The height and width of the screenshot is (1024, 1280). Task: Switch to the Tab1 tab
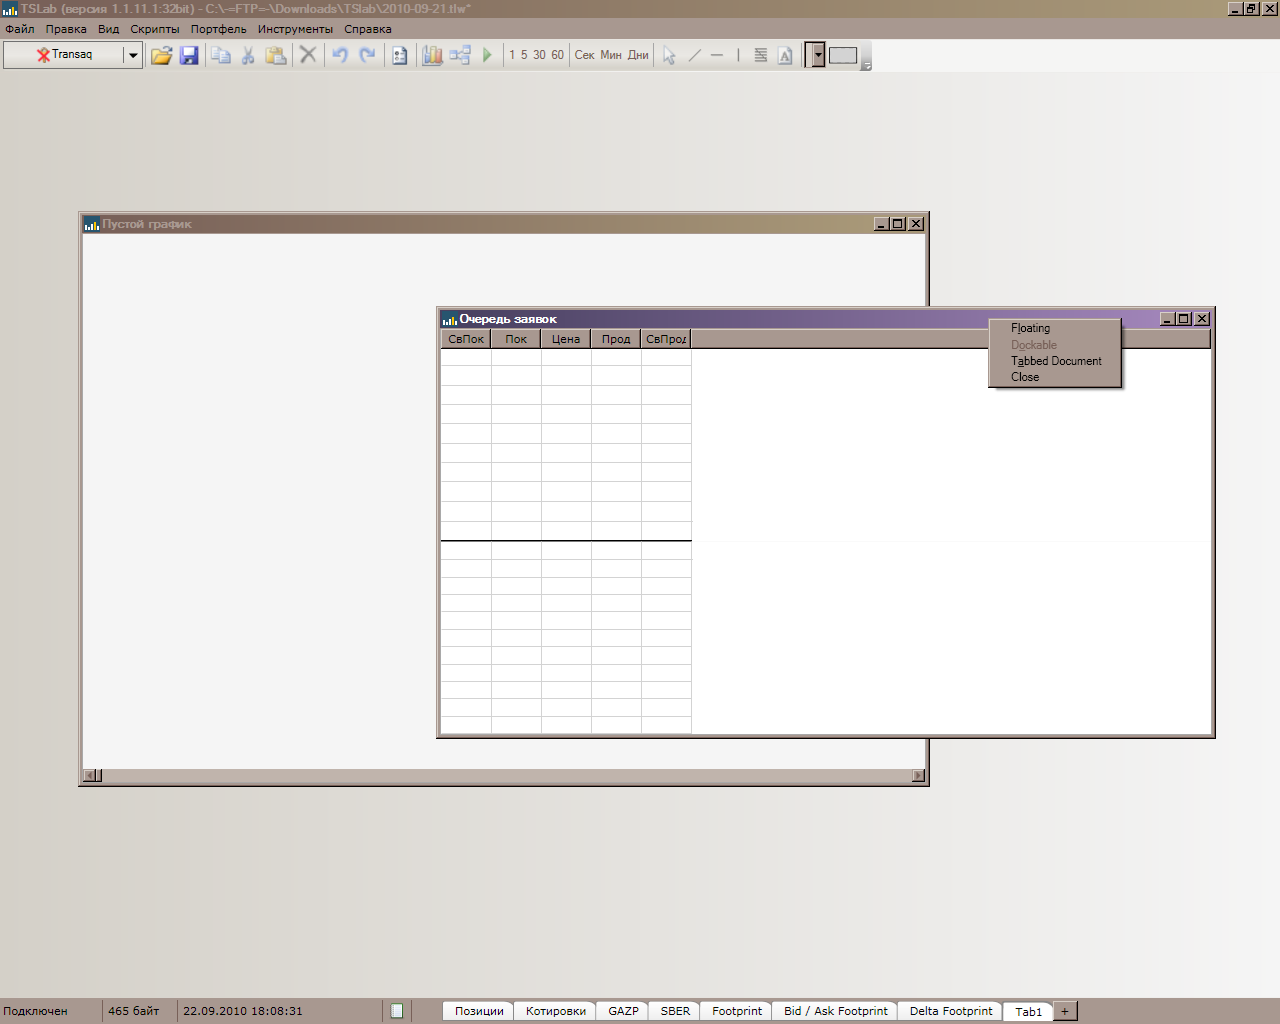pos(1028,1011)
